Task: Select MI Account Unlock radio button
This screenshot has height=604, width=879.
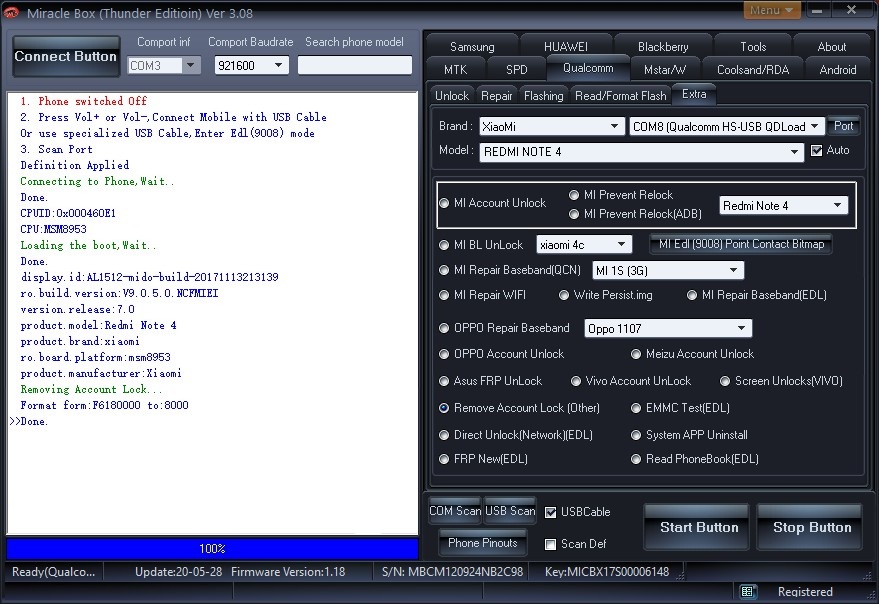Action: (444, 203)
